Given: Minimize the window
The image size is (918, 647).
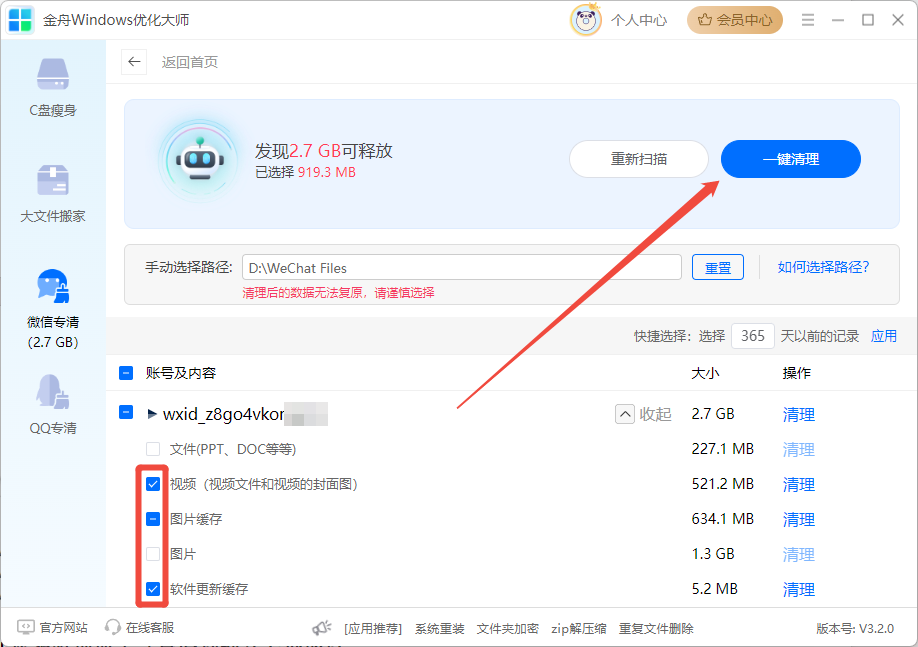Looking at the screenshot, I should pyautogui.click(x=838, y=20).
